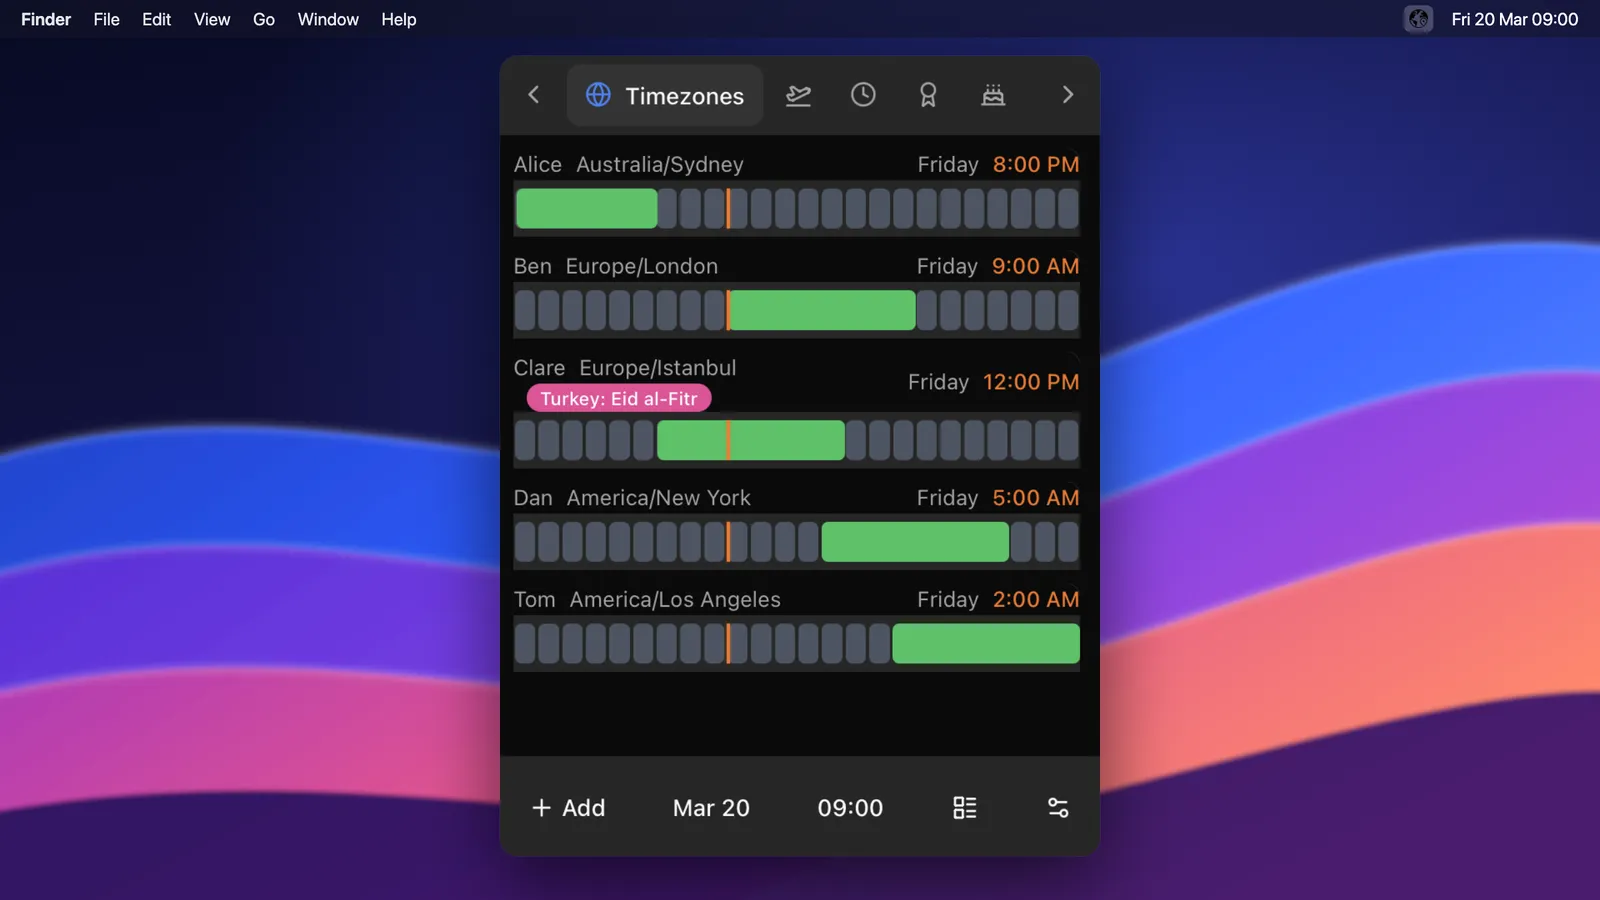Click Dan's green working-hours bar
Screen dimensions: 1600x900
click(915, 542)
